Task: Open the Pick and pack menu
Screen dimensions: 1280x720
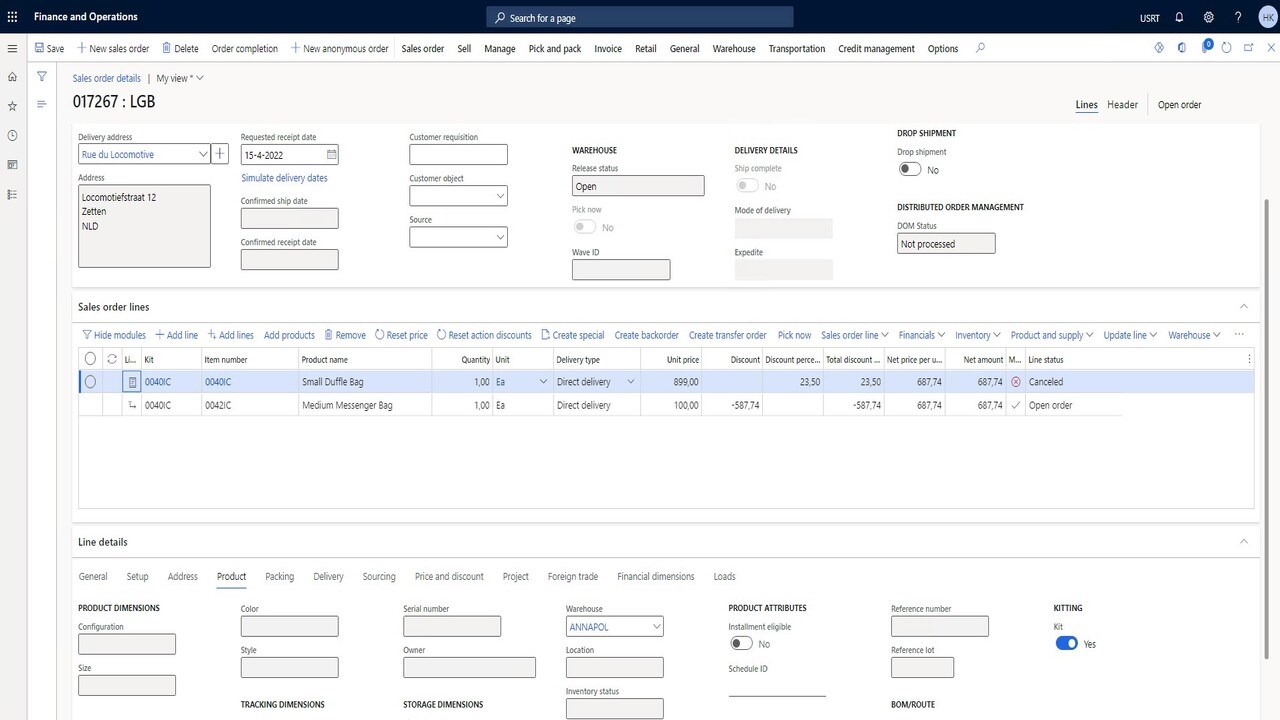Action: (555, 48)
